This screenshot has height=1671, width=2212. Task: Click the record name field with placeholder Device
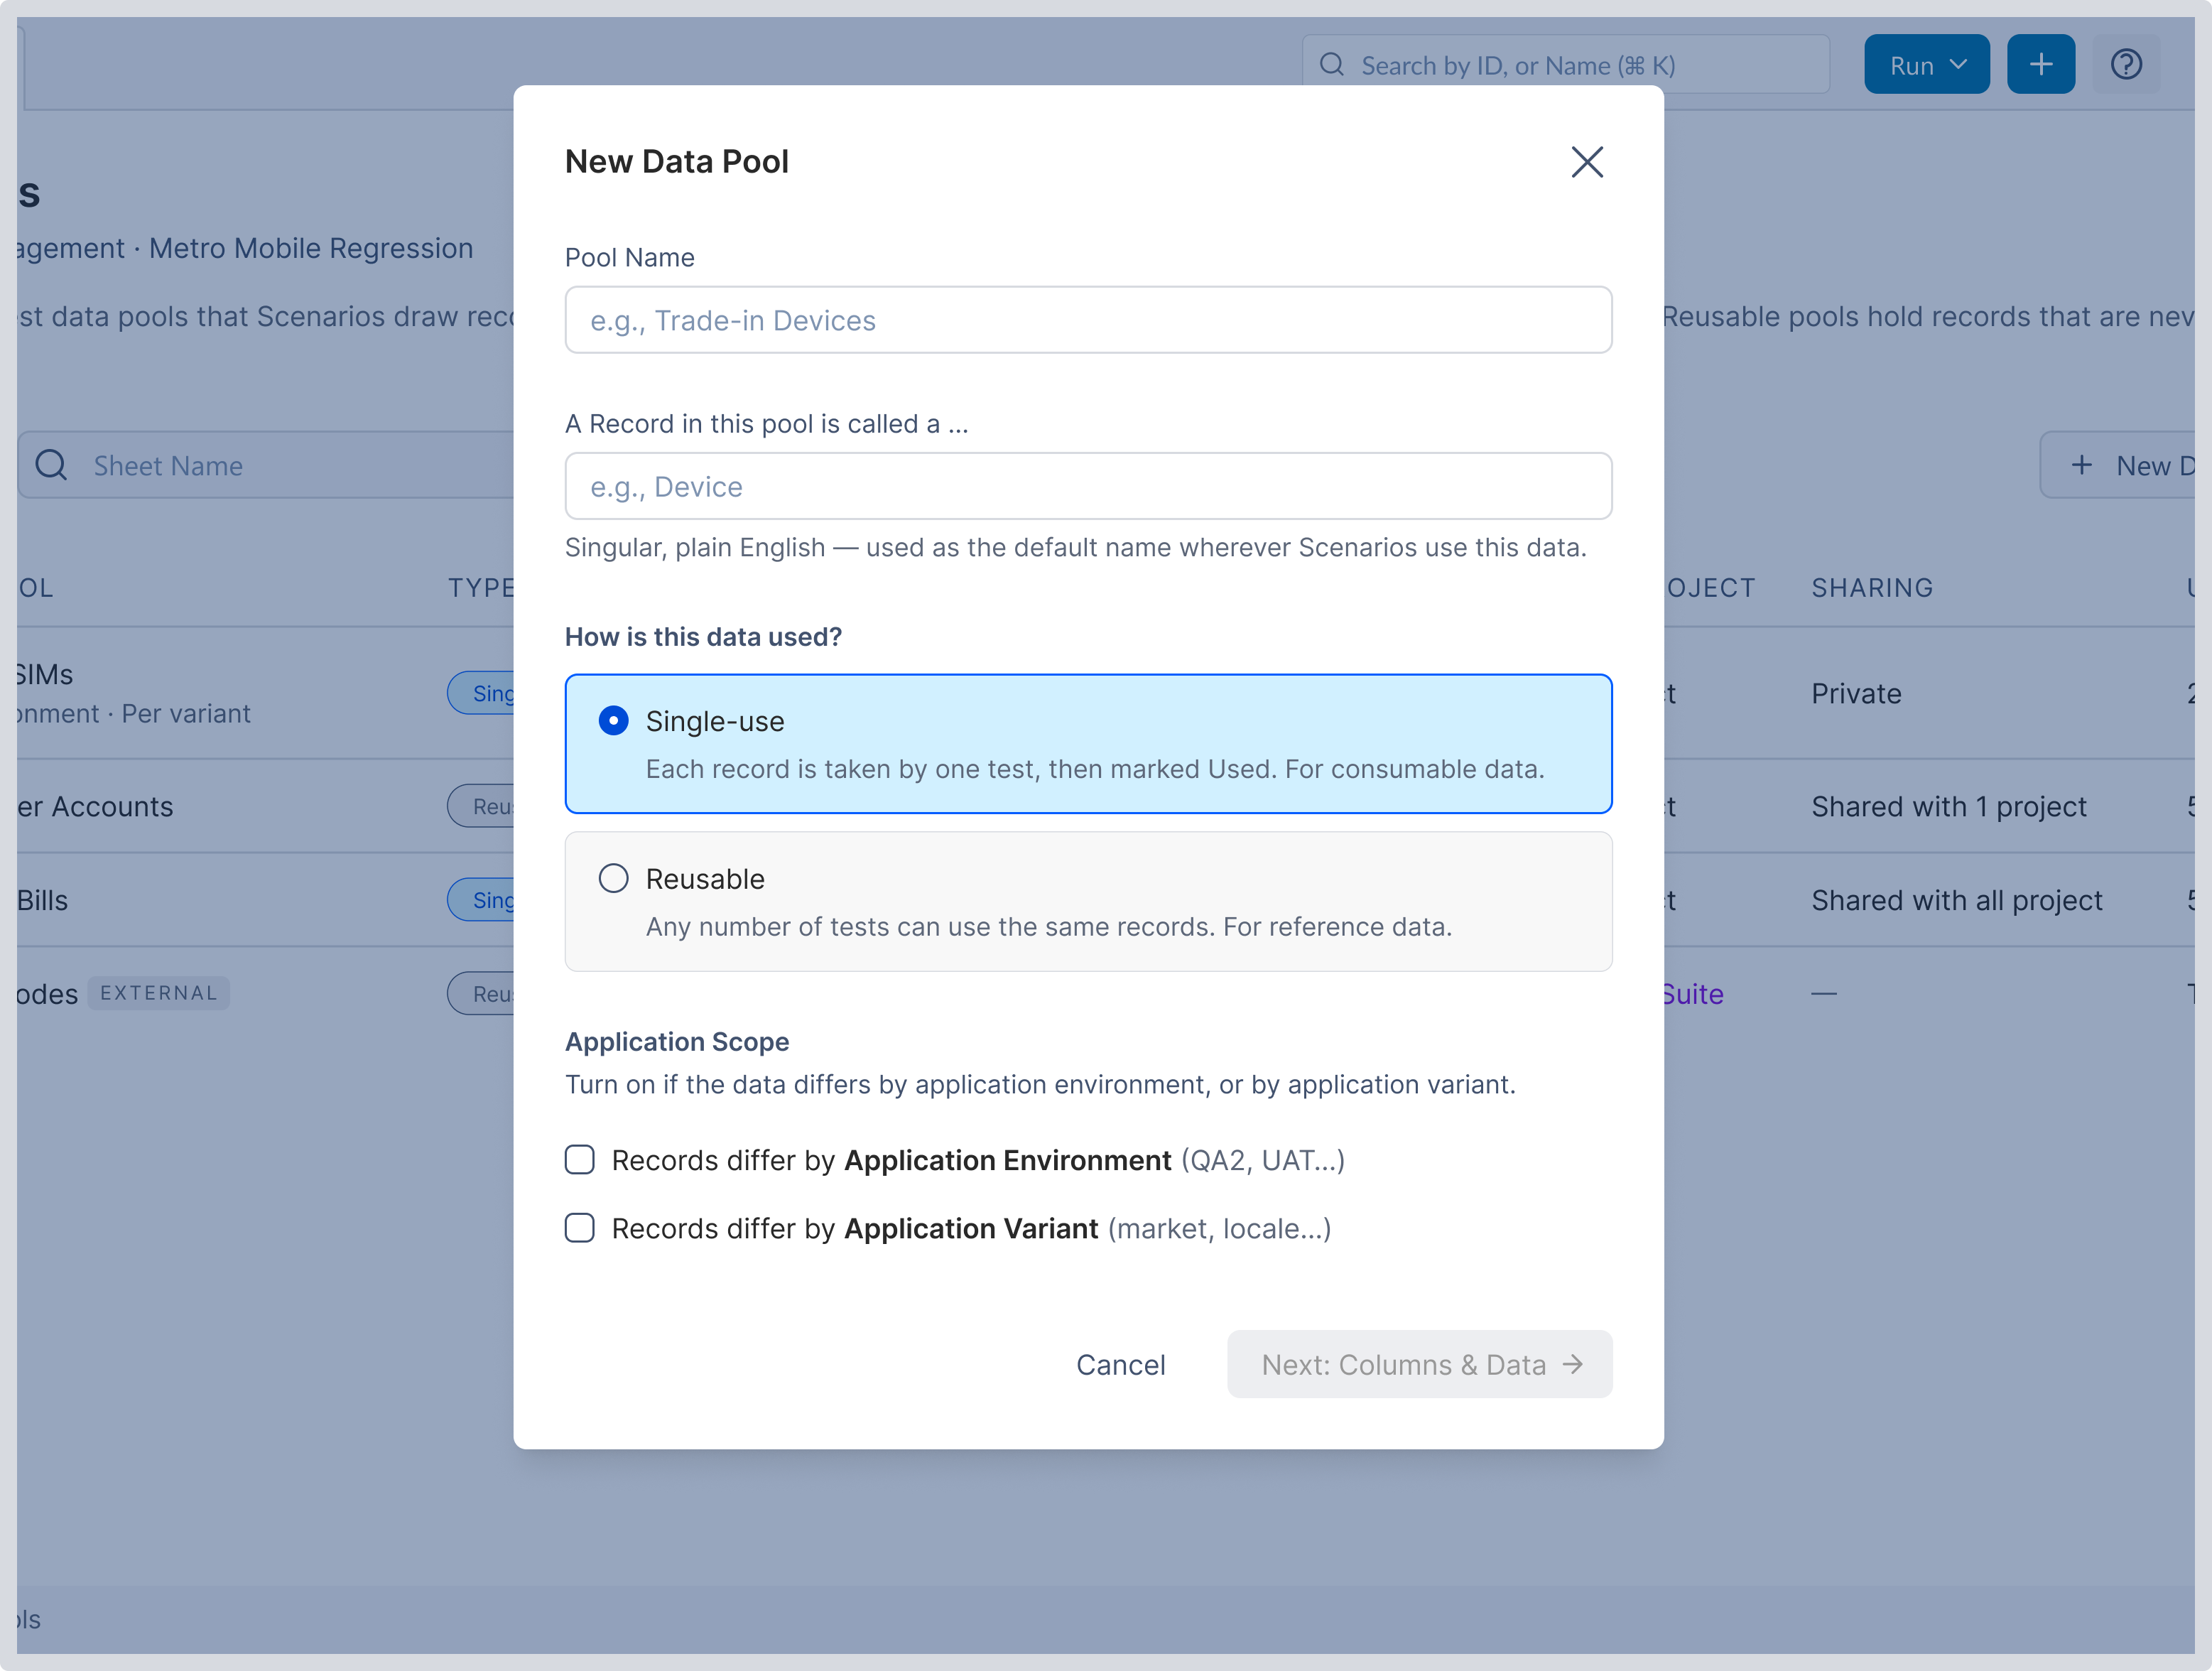(x=1088, y=486)
